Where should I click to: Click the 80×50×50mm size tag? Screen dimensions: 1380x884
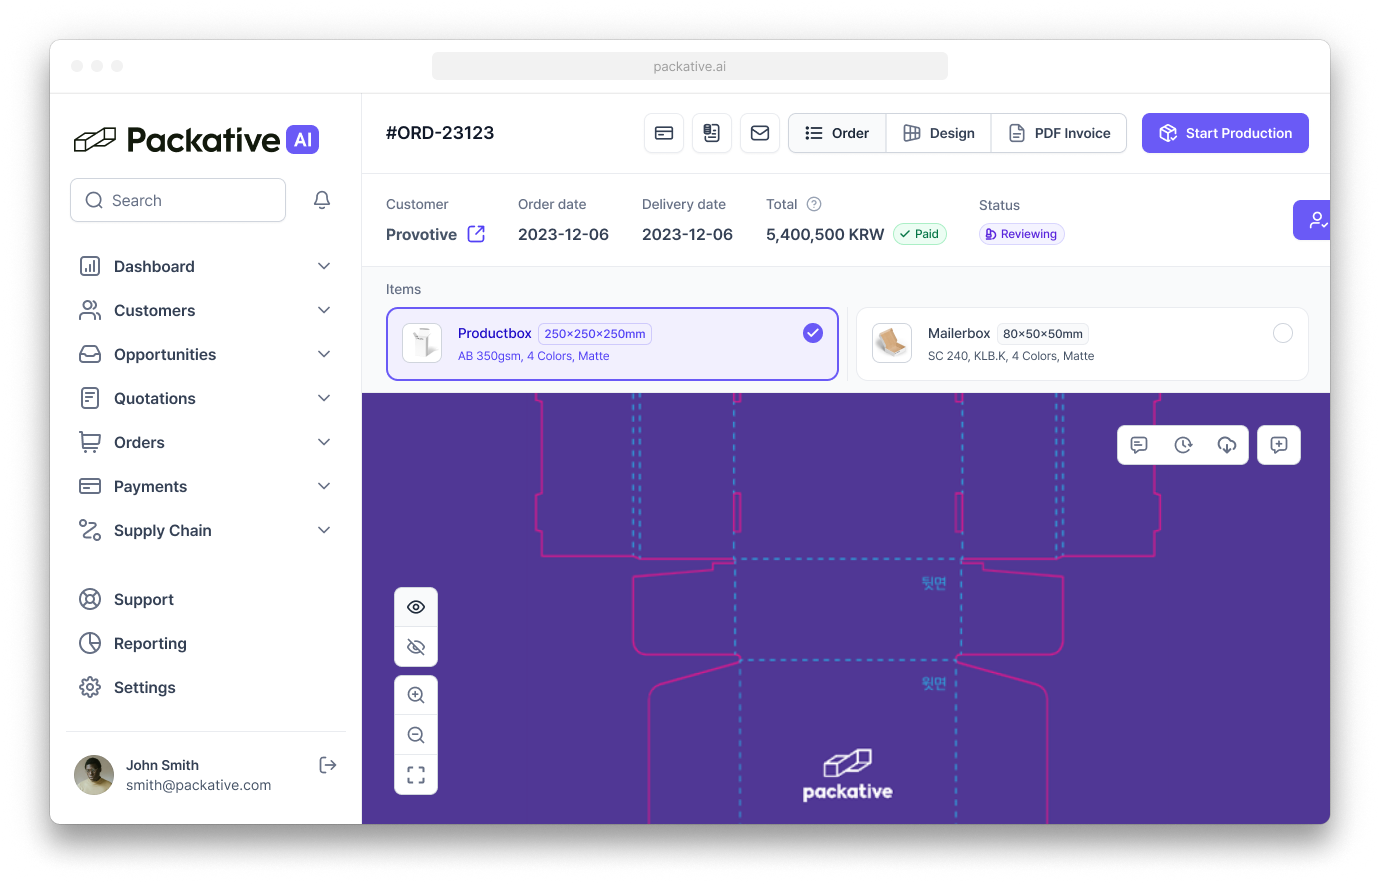coord(1043,334)
